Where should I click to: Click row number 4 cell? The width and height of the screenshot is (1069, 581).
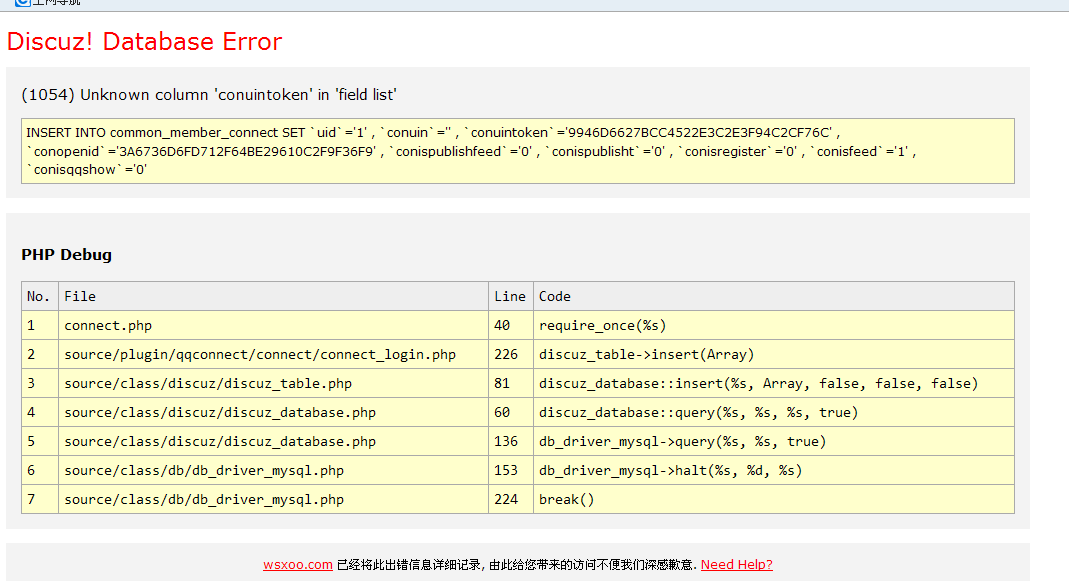tap(40, 413)
